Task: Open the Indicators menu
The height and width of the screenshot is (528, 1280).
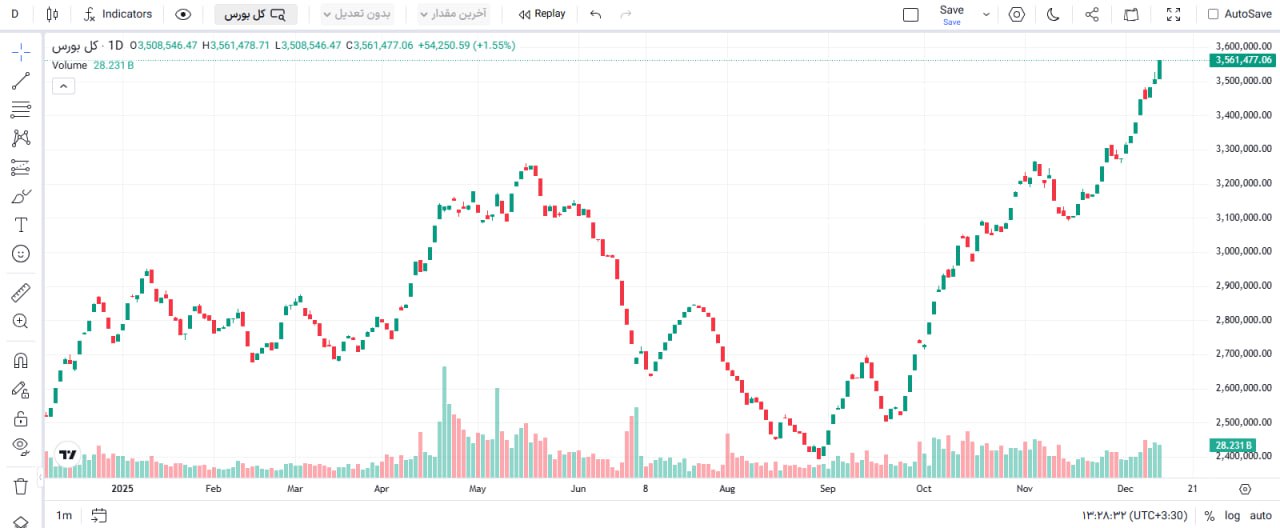Action: point(118,14)
